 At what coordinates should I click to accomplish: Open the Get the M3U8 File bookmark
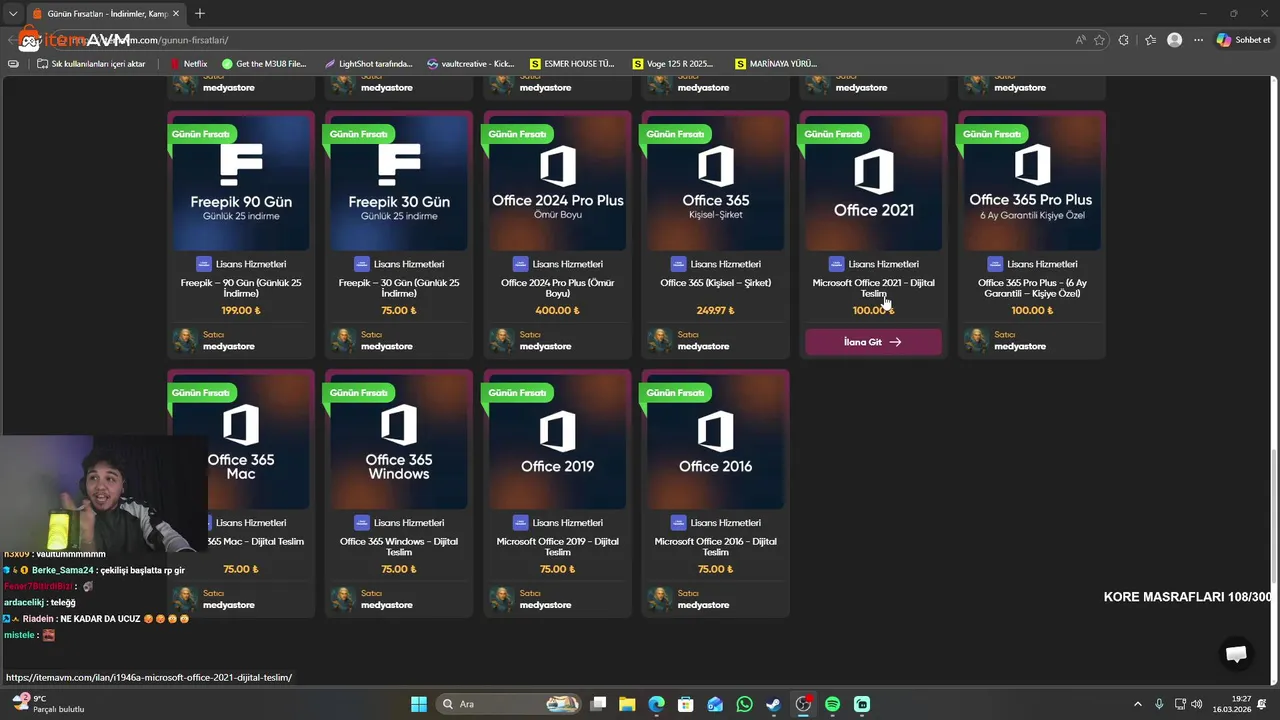[x=265, y=63]
